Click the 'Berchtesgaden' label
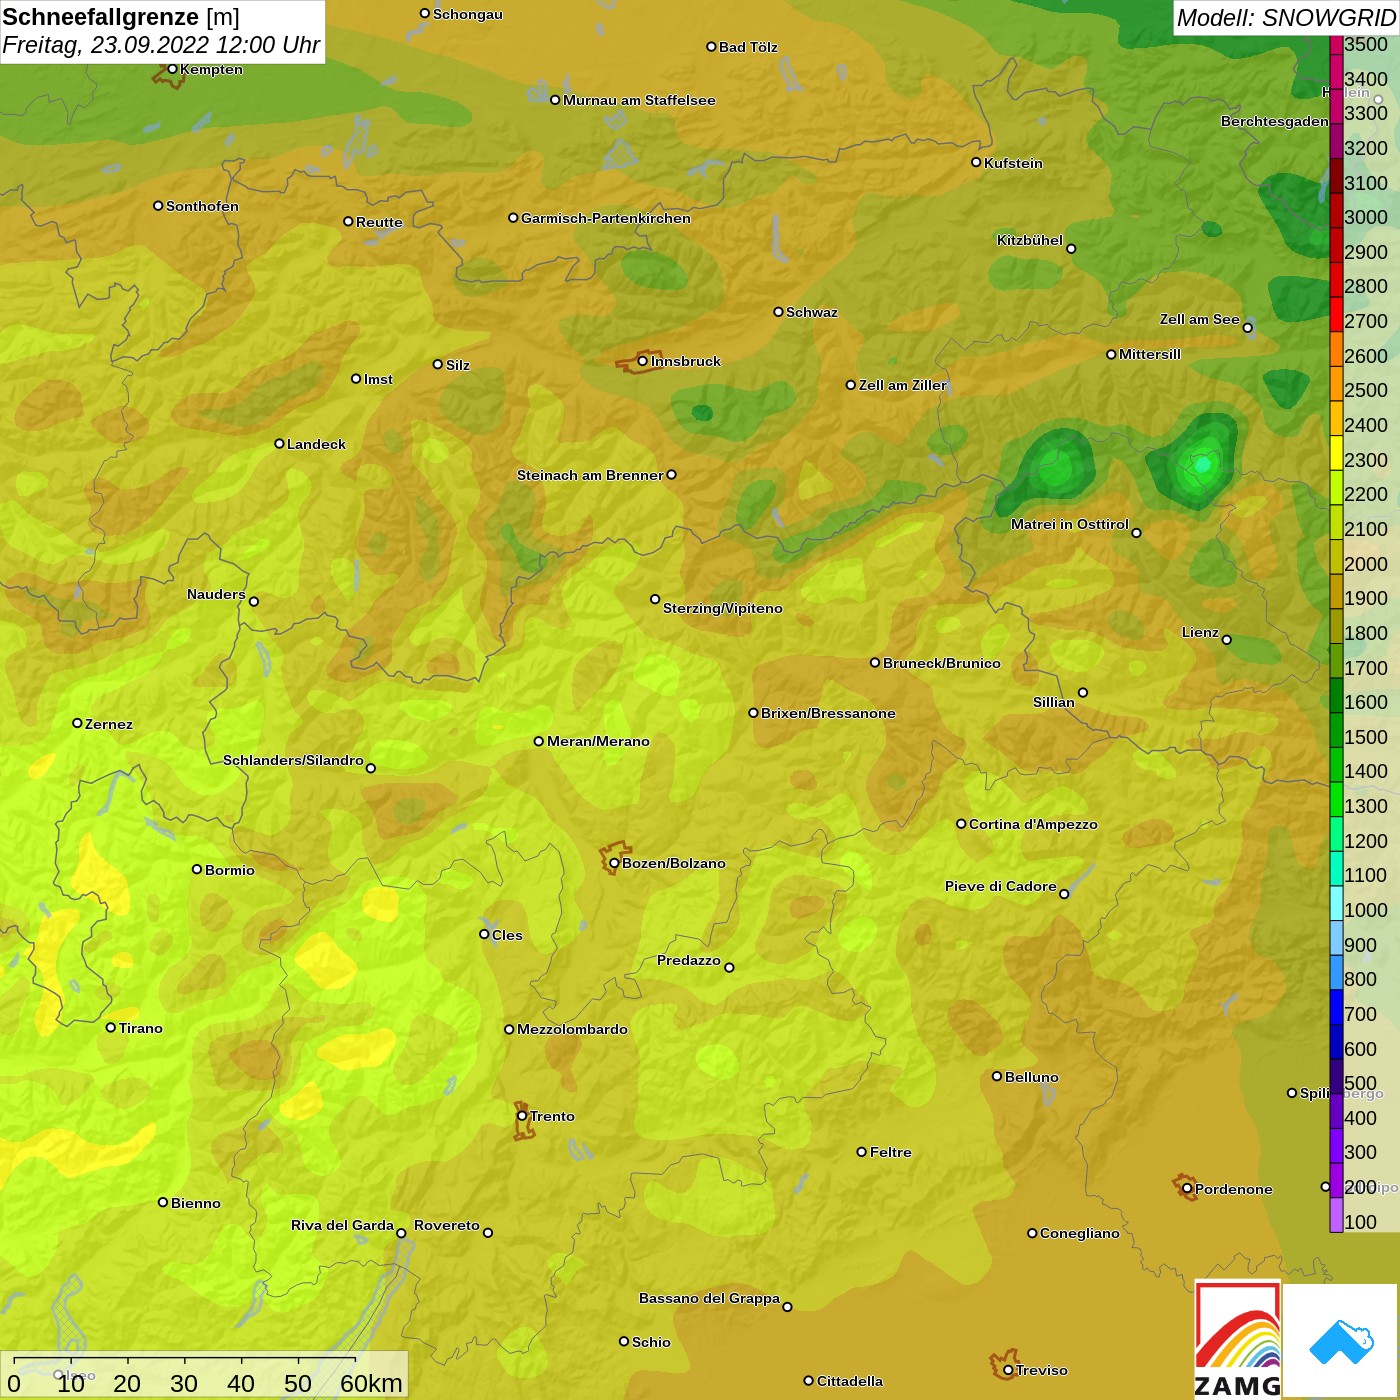 [1275, 121]
